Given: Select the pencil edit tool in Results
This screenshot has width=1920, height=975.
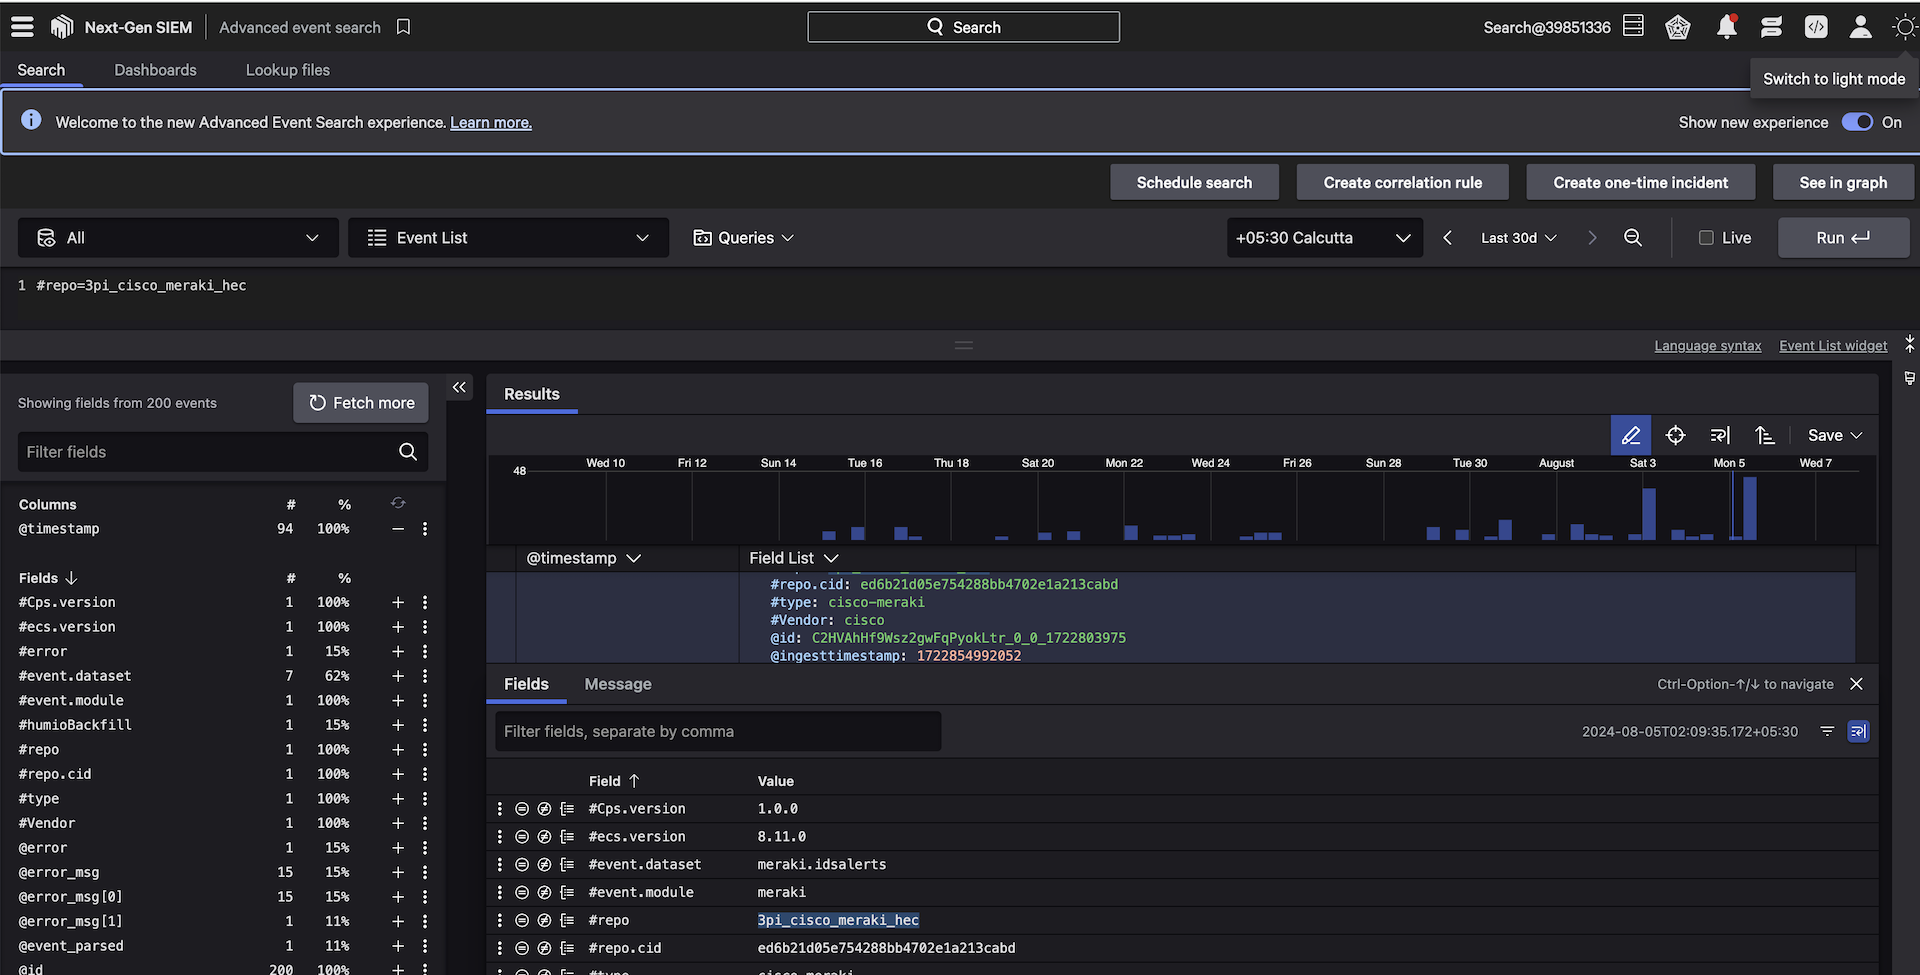Looking at the screenshot, I should (1630, 435).
